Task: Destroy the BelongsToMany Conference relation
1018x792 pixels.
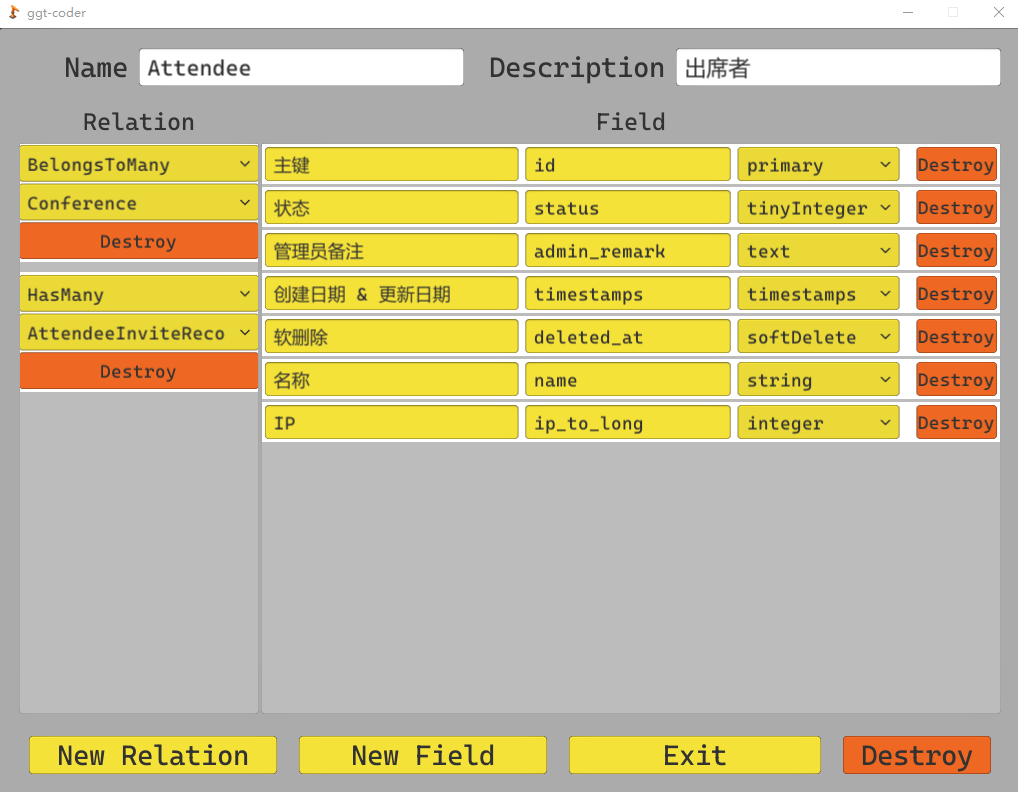Action: pyautogui.click(x=138, y=241)
